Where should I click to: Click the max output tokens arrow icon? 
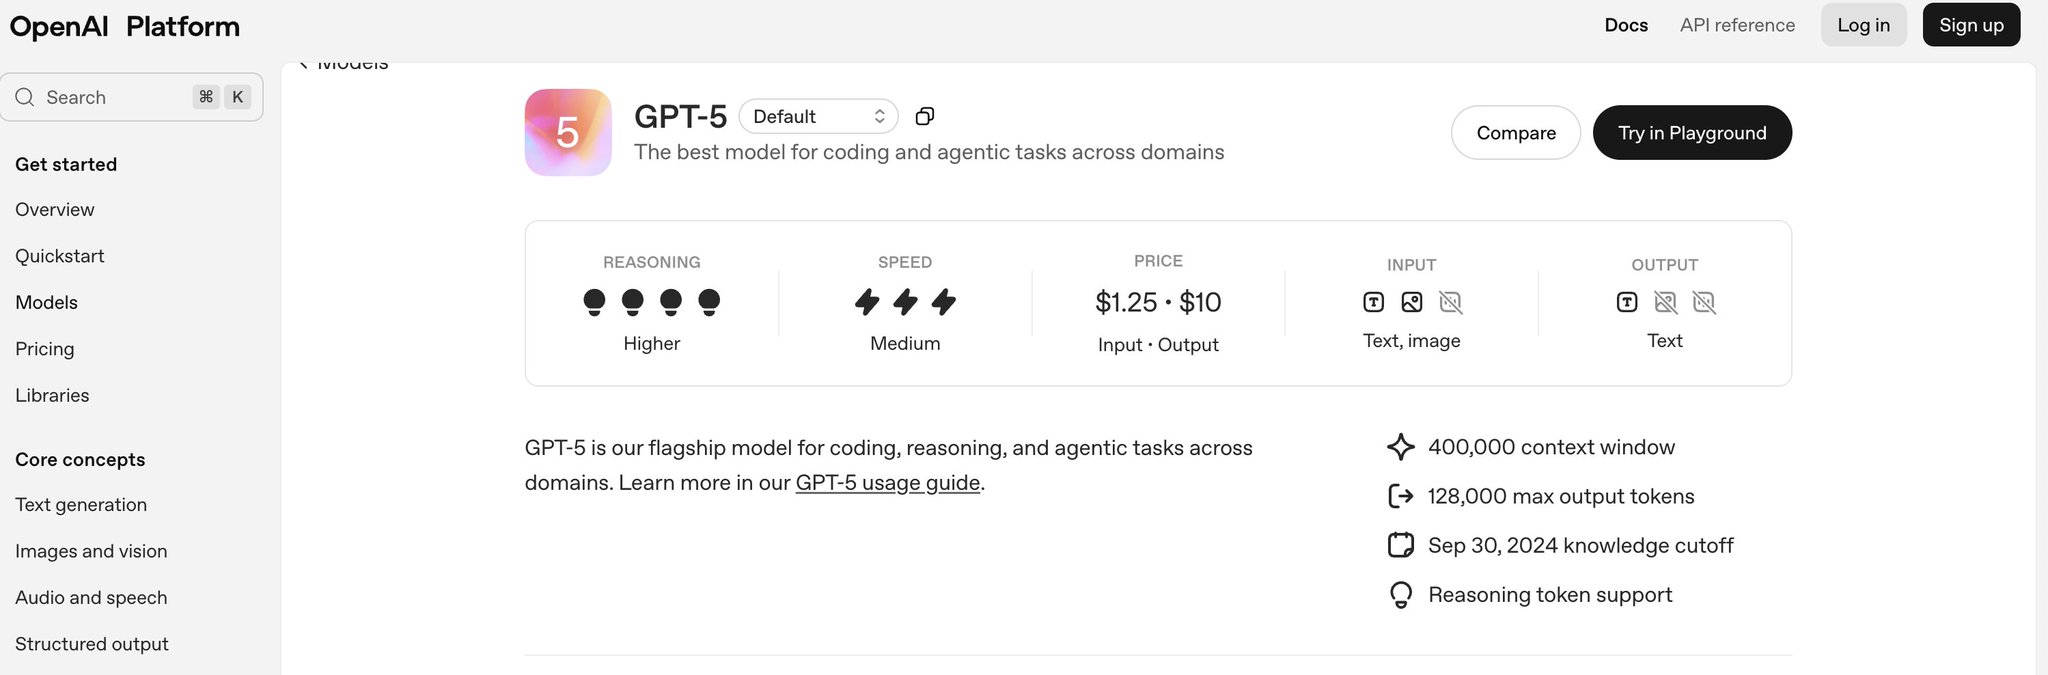pyautogui.click(x=1401, y=496)
